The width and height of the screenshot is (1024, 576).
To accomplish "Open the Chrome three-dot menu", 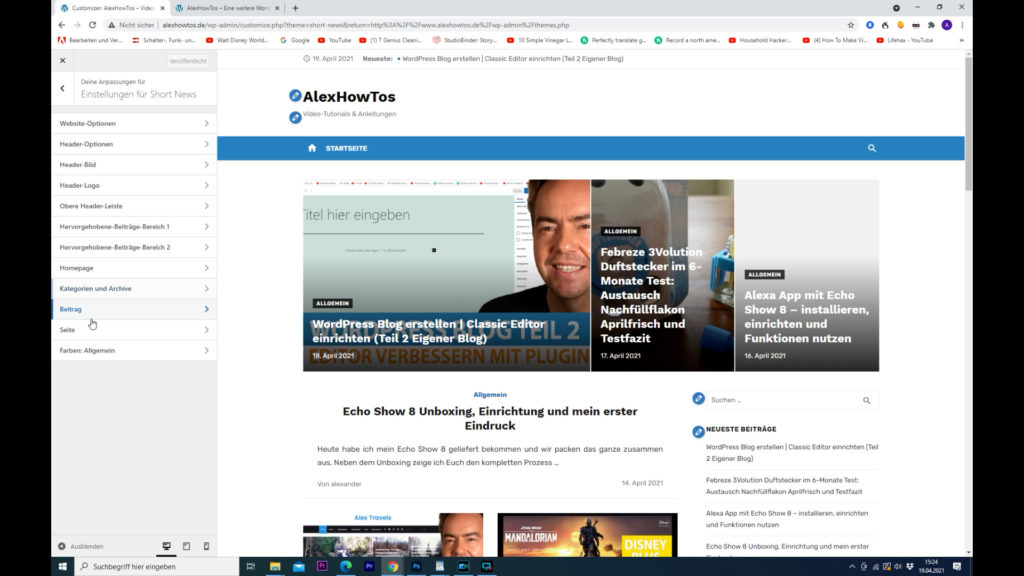I will 962,25.
